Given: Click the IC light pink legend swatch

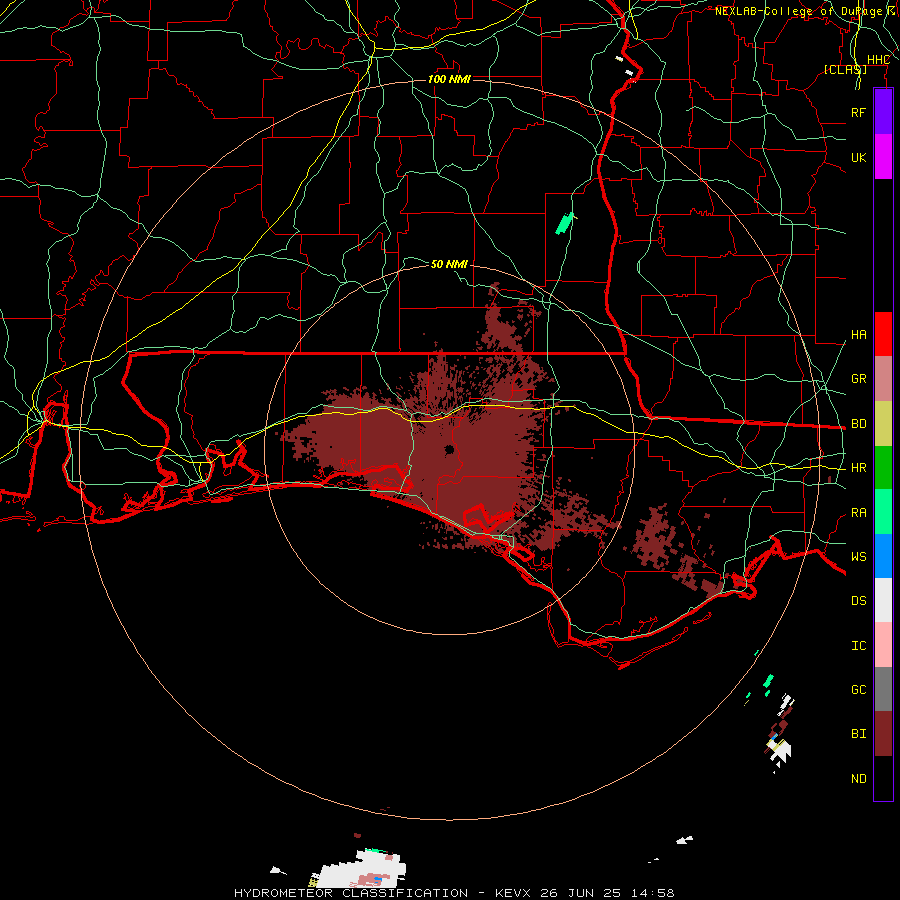Looking at the screenshot, I should pos(883,645).
